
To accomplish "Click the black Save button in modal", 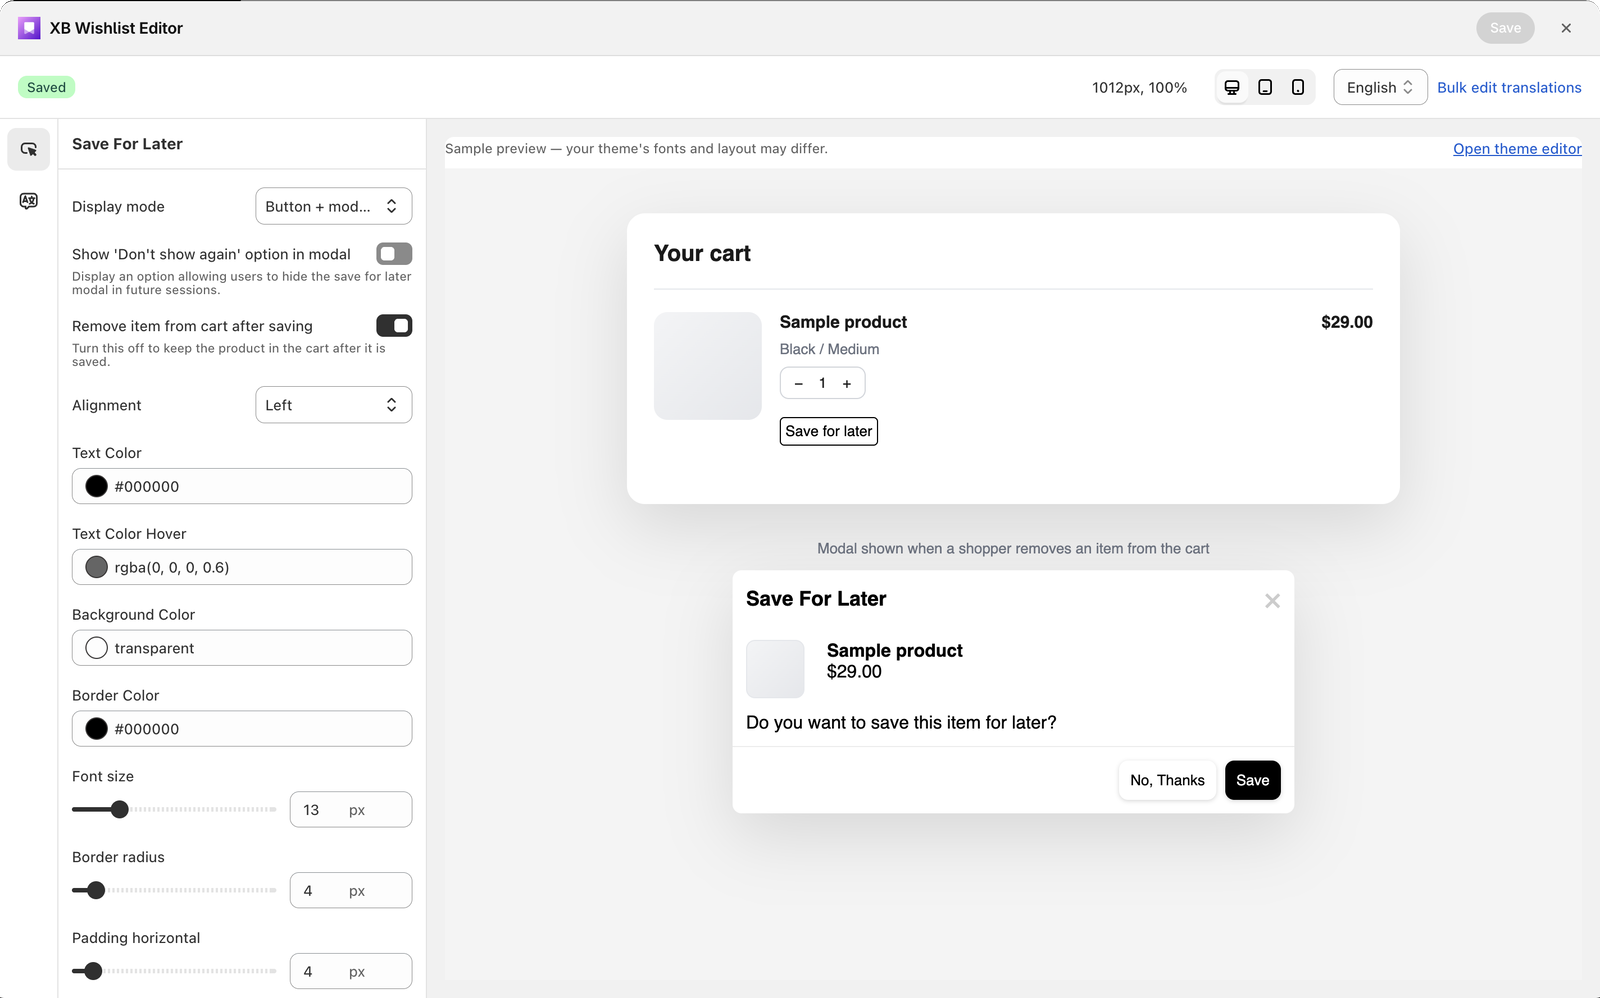I will (1253, 781).
